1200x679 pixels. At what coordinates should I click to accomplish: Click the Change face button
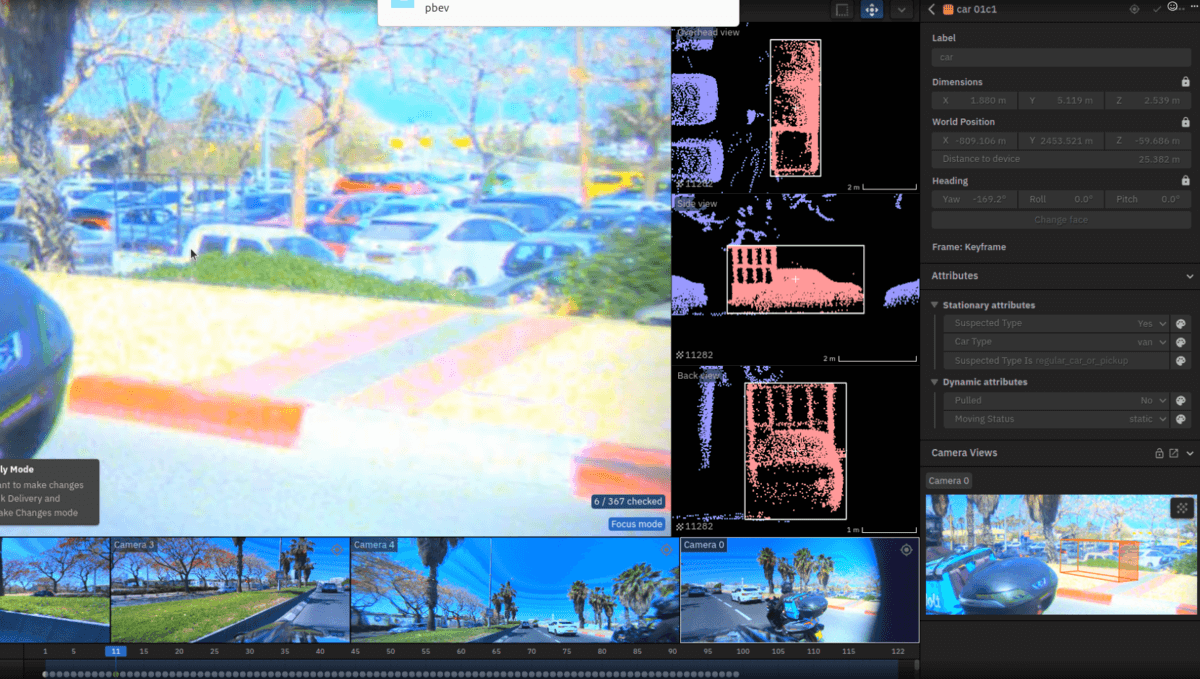1060,219
